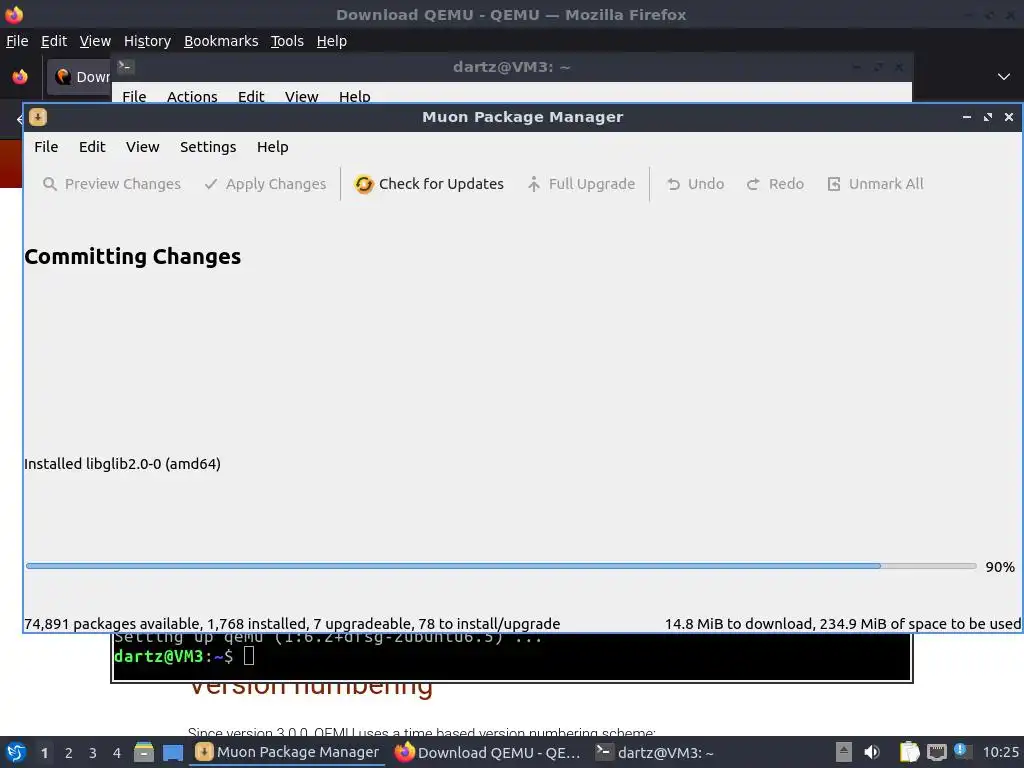The image size is (1024, 768).
Task: Click the clock showing 10:25
Action: click(x=1000, y=752)
